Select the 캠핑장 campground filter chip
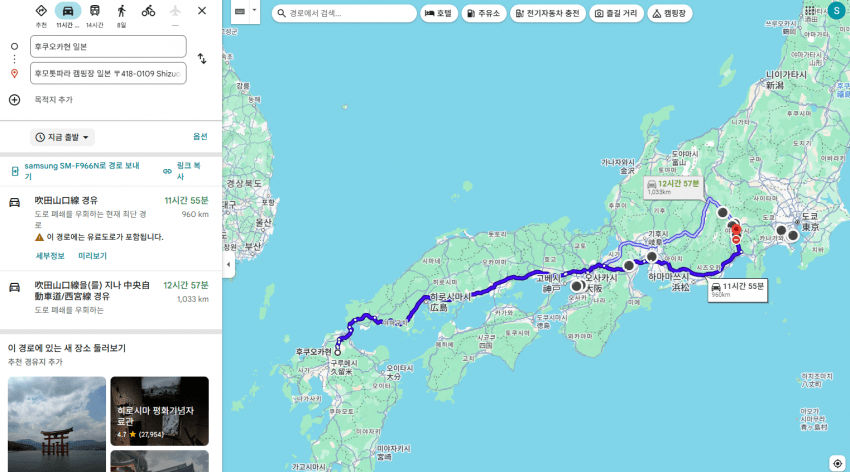 (670, 14)
